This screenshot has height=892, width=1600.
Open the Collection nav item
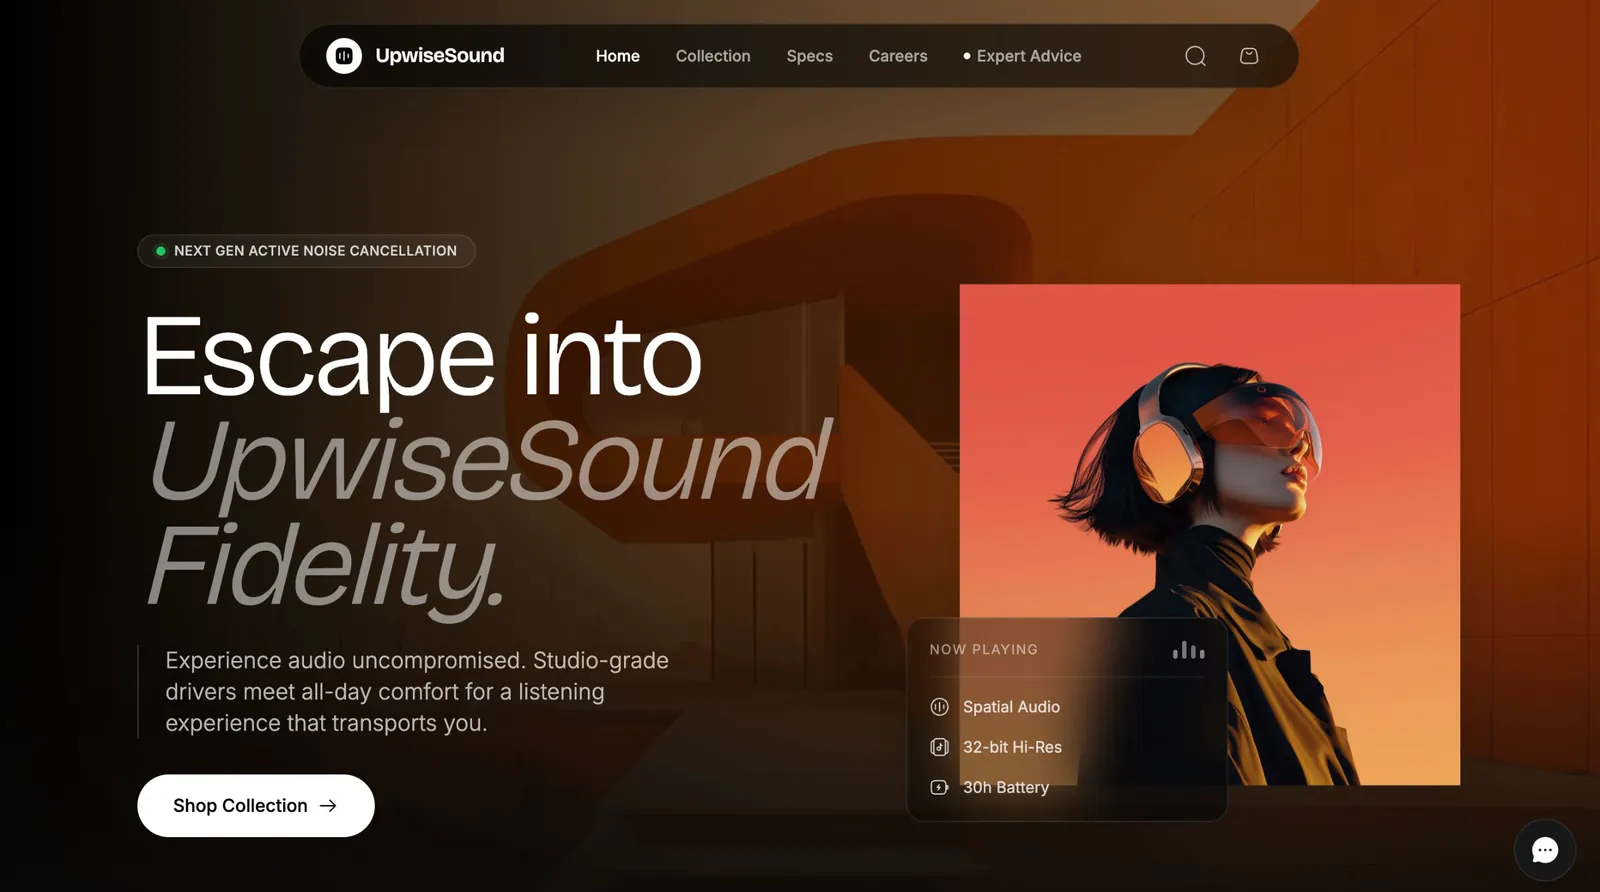(x=713, y=56)
